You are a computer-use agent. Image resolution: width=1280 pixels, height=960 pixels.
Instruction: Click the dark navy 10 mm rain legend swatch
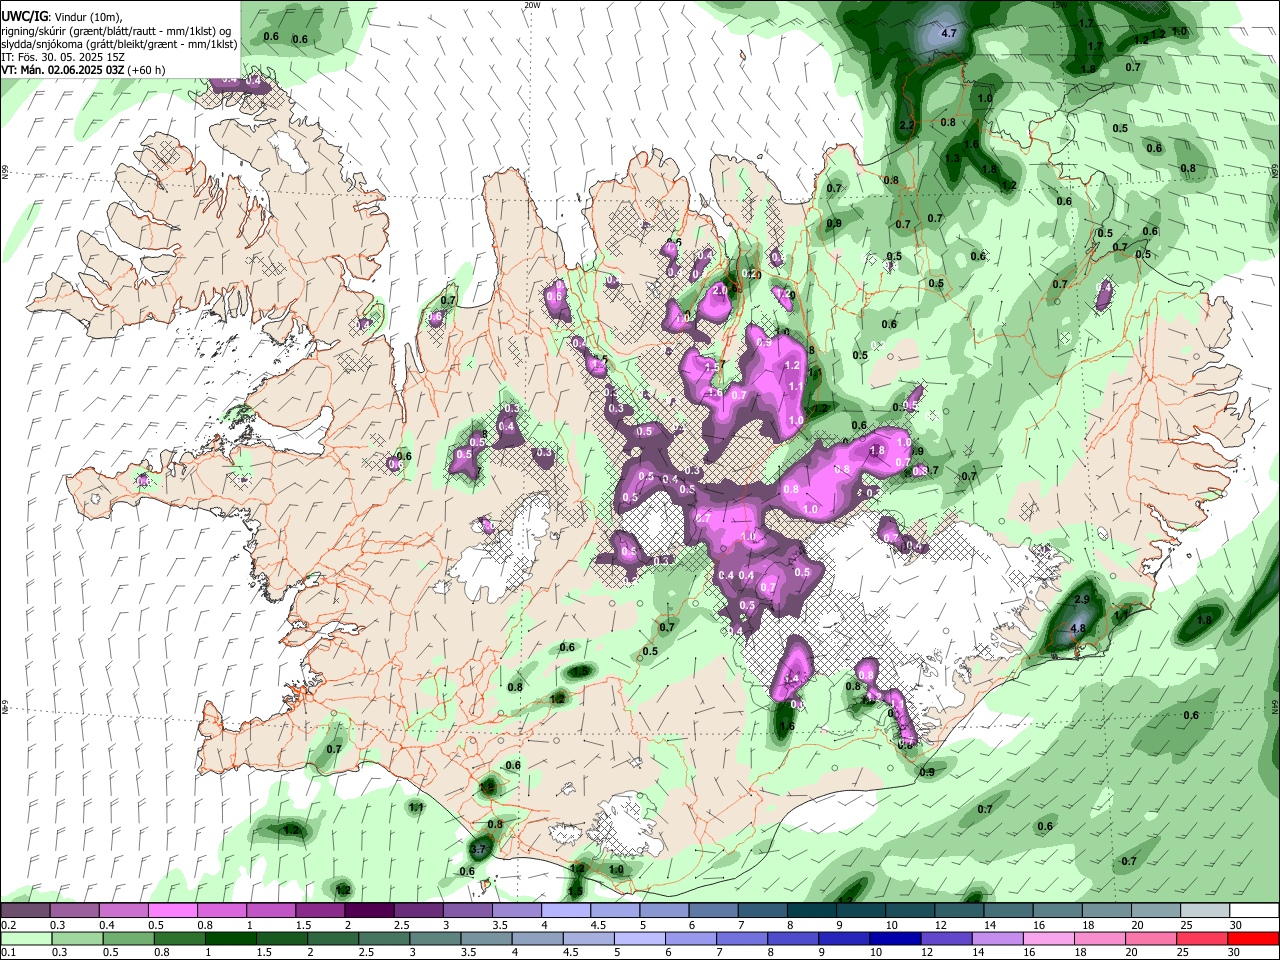[895, 938]
